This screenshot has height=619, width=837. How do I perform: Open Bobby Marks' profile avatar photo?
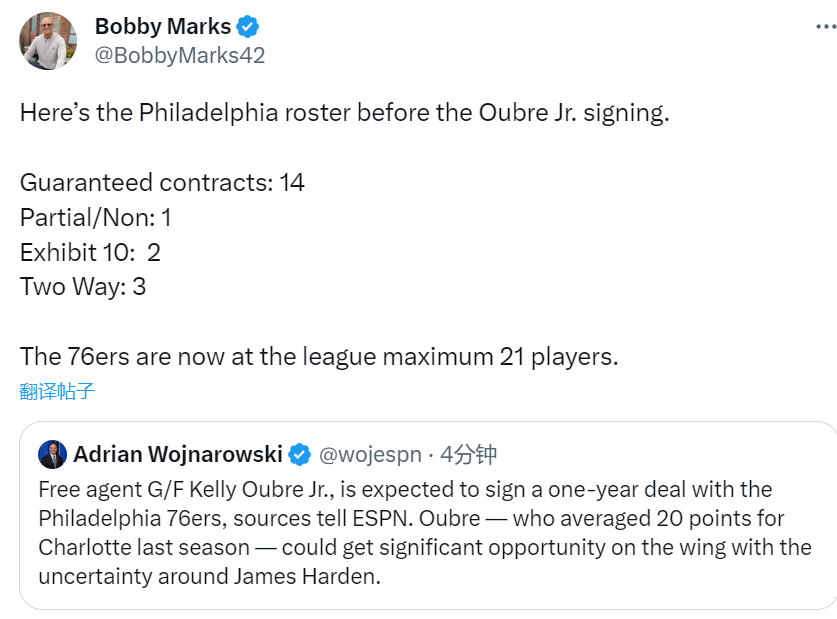point(48,41)
